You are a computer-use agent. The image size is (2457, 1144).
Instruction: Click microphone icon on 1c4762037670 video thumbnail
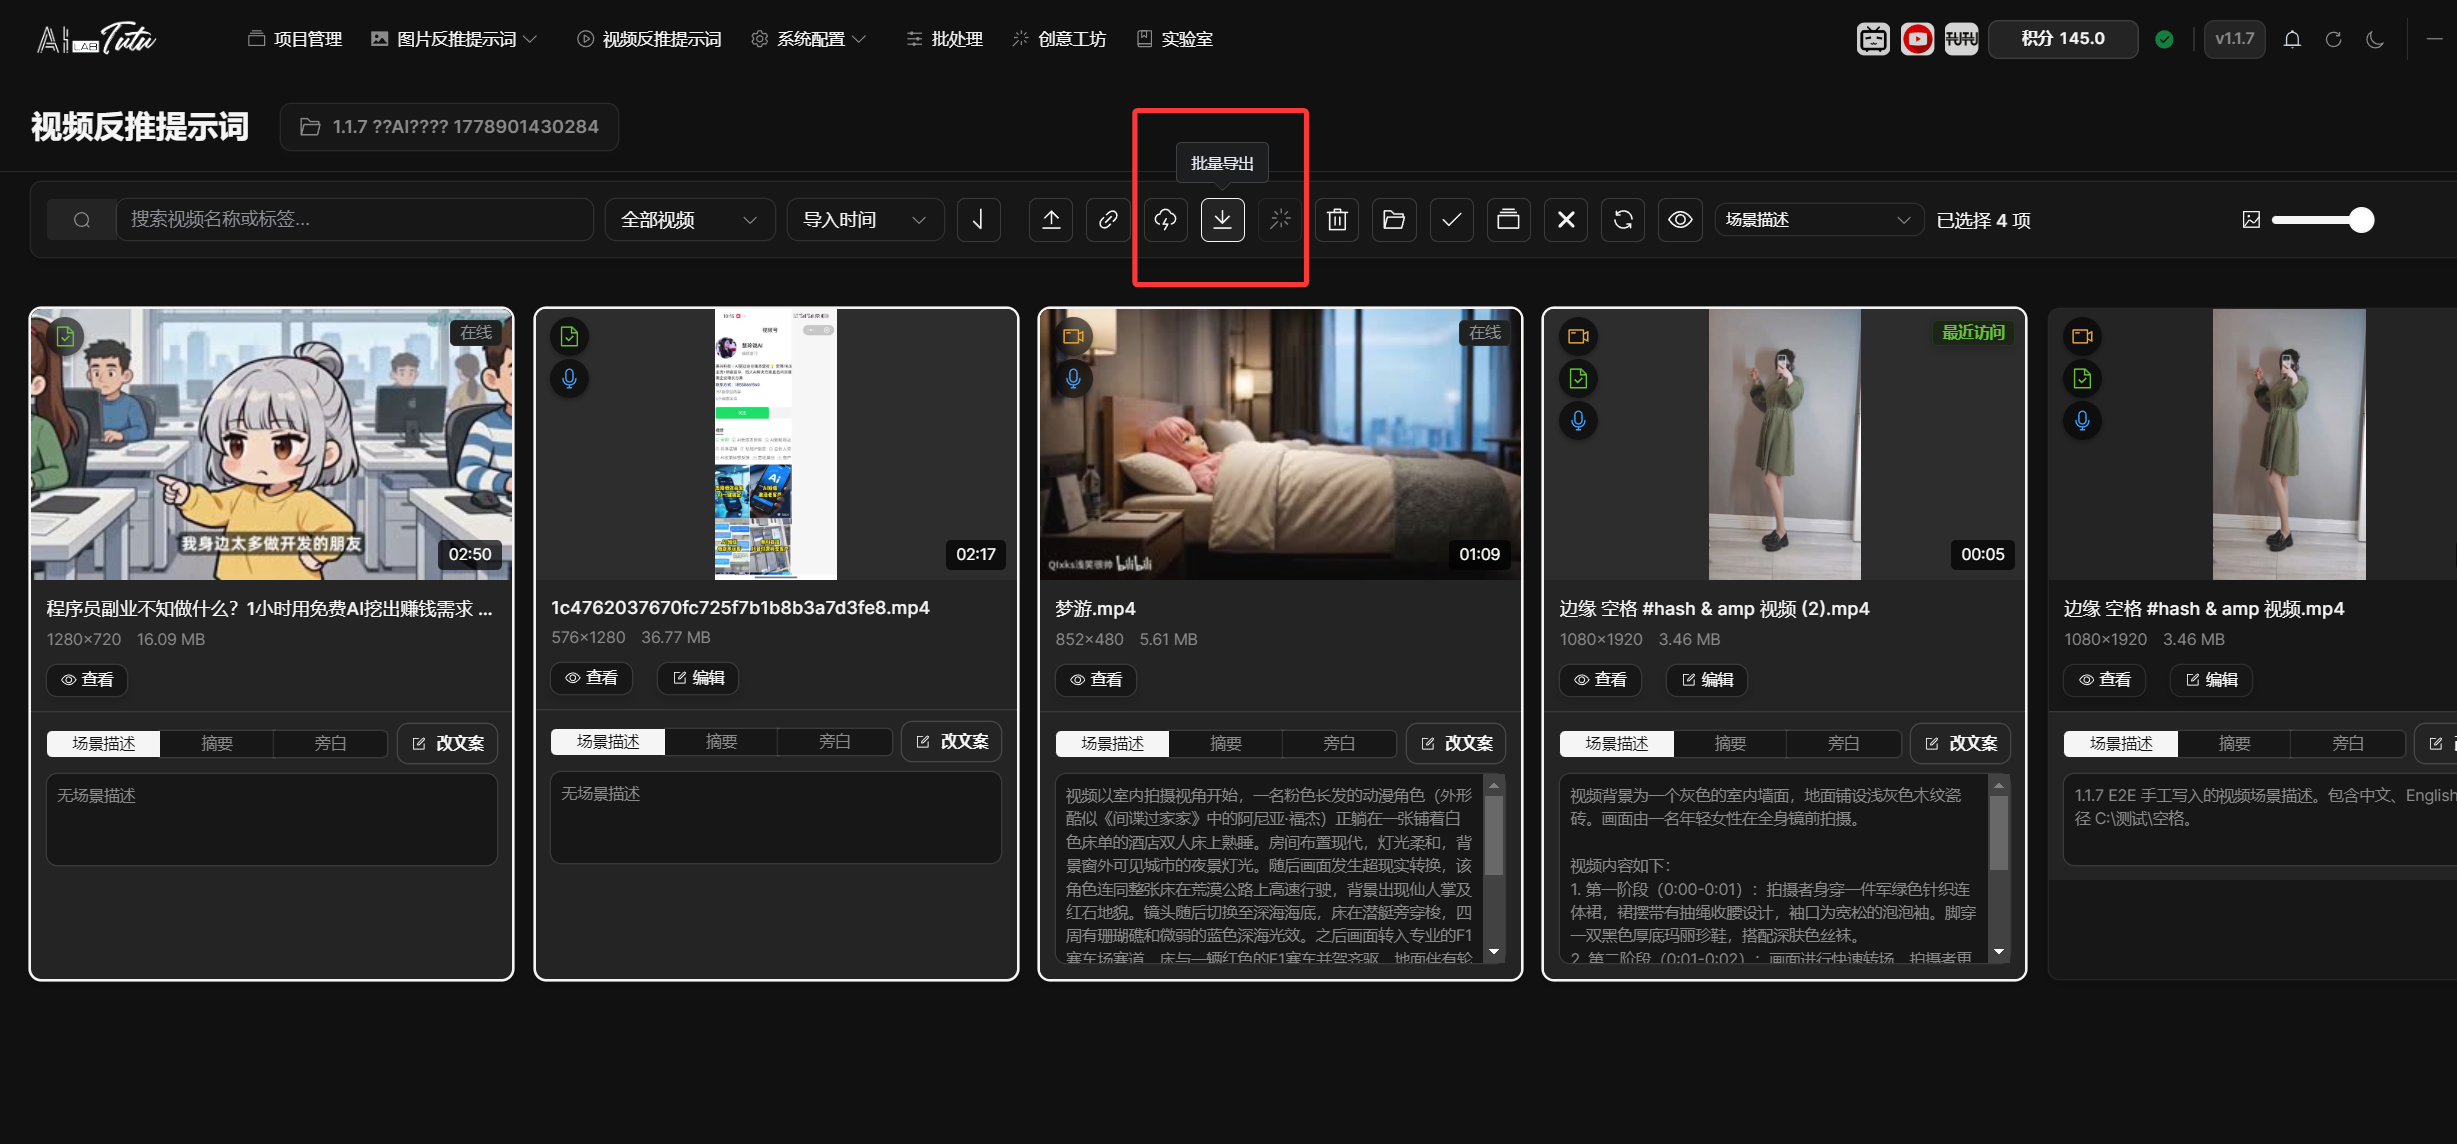point(569,379)
